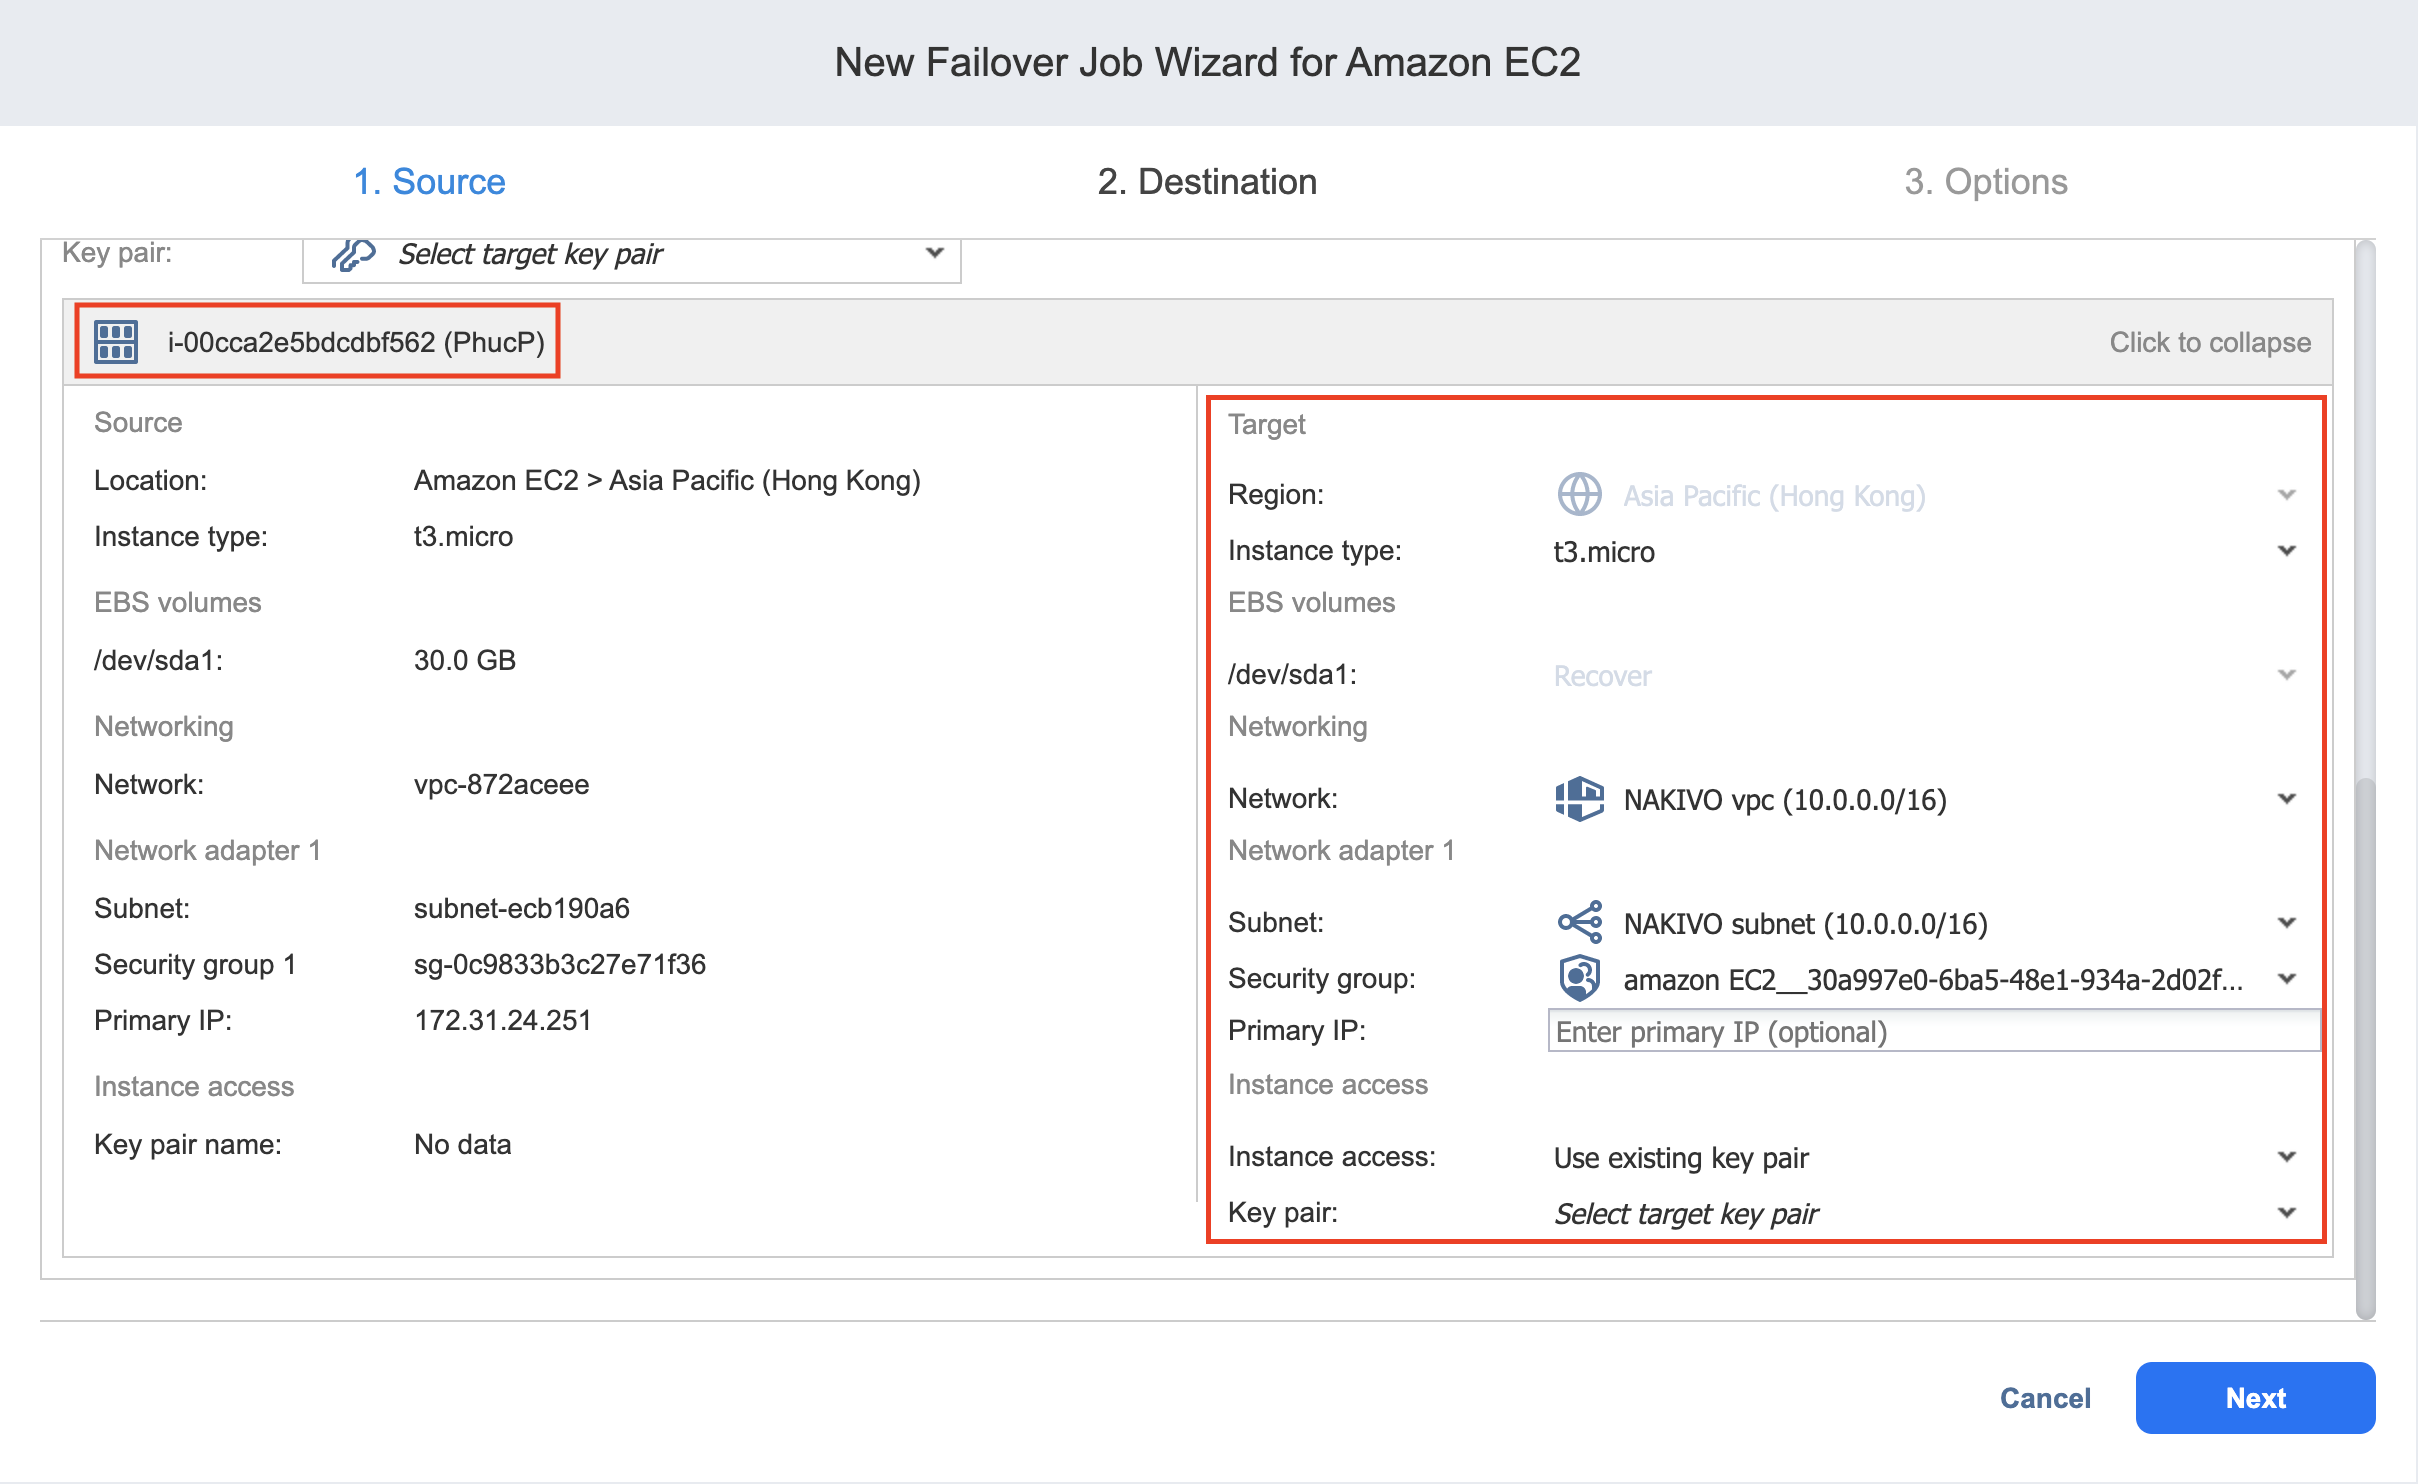Click the key pair icon at top
Viewport: 2418px width, 1484px height.
click(353, 254)
